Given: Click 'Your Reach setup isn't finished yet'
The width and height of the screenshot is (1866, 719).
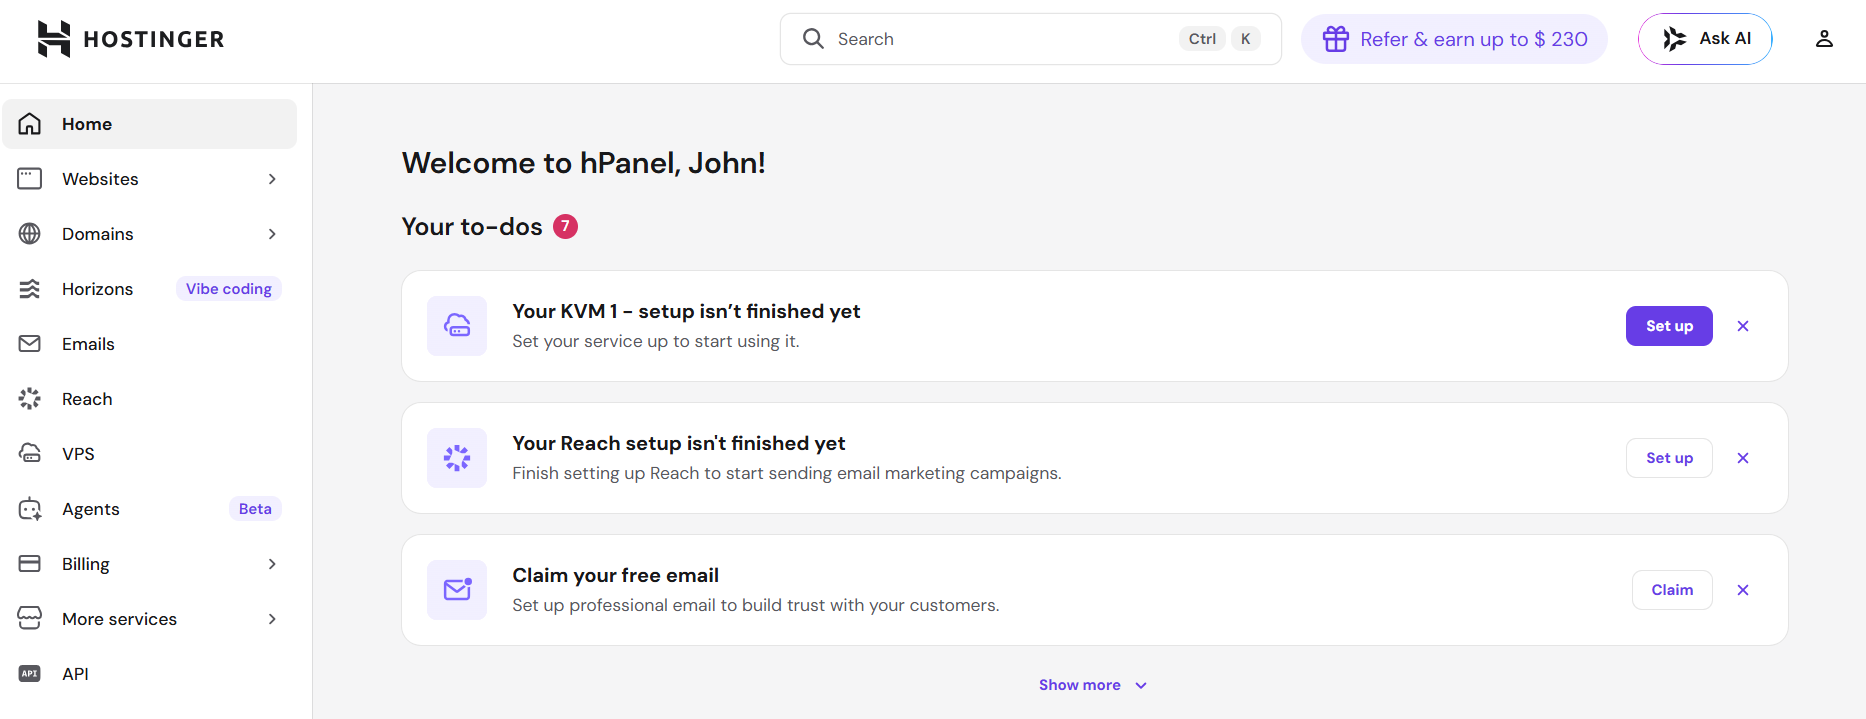Looking at the screenshot, I should [678, 443].
